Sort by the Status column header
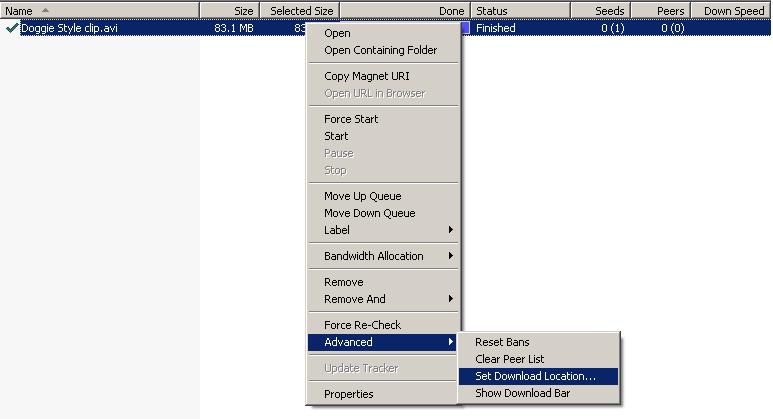 pyautogui.click(x=520, y=11)
